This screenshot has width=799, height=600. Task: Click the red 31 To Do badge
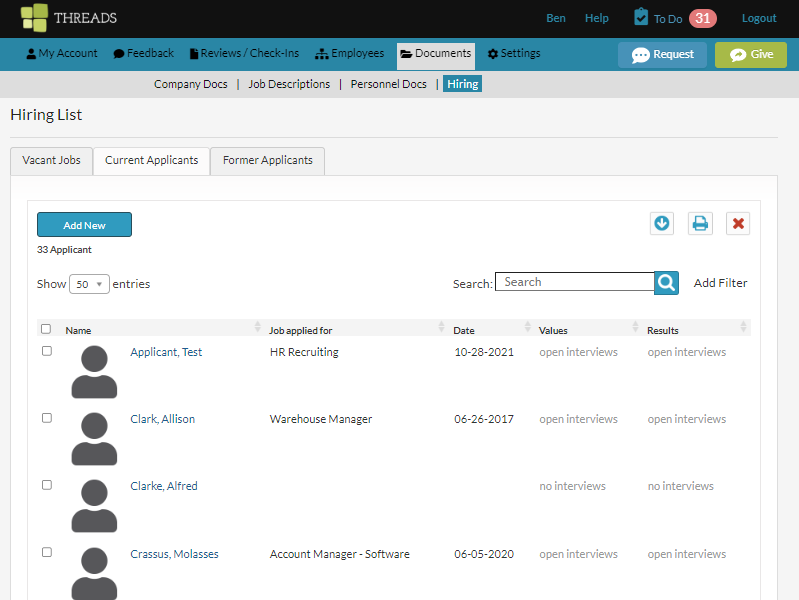(703, 18)
